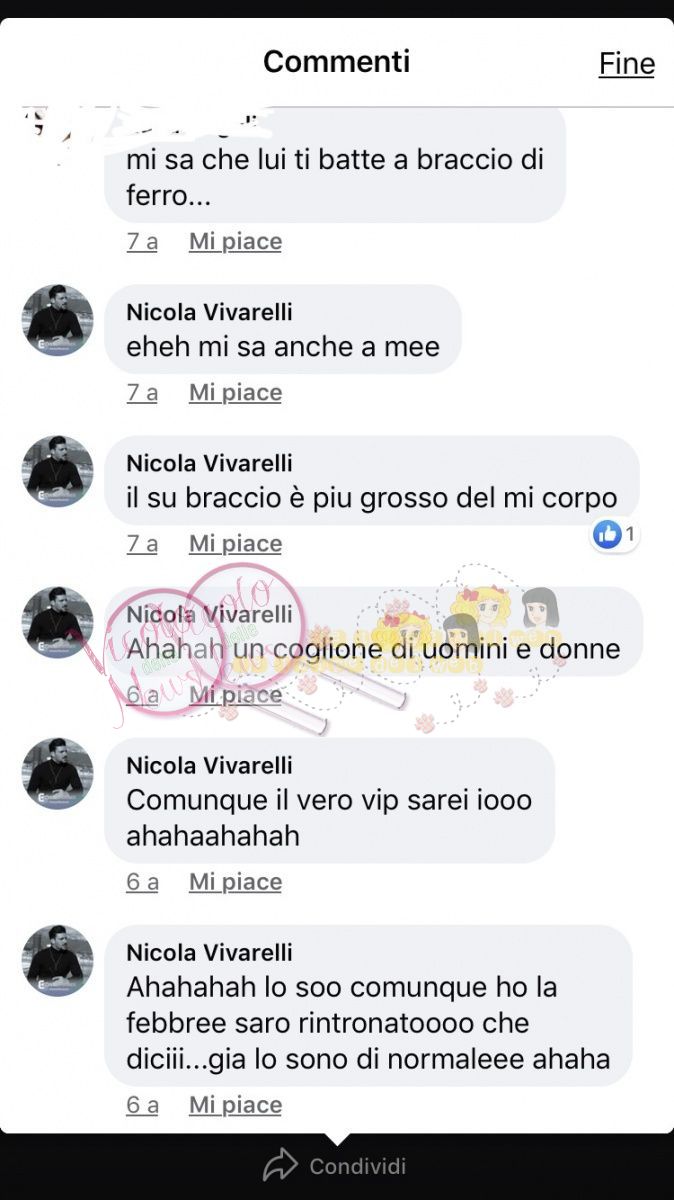The height and width of the screenshot is (1200, 674).
Task: Click the Condividi share arrow icon
Action: [280, 1166]
